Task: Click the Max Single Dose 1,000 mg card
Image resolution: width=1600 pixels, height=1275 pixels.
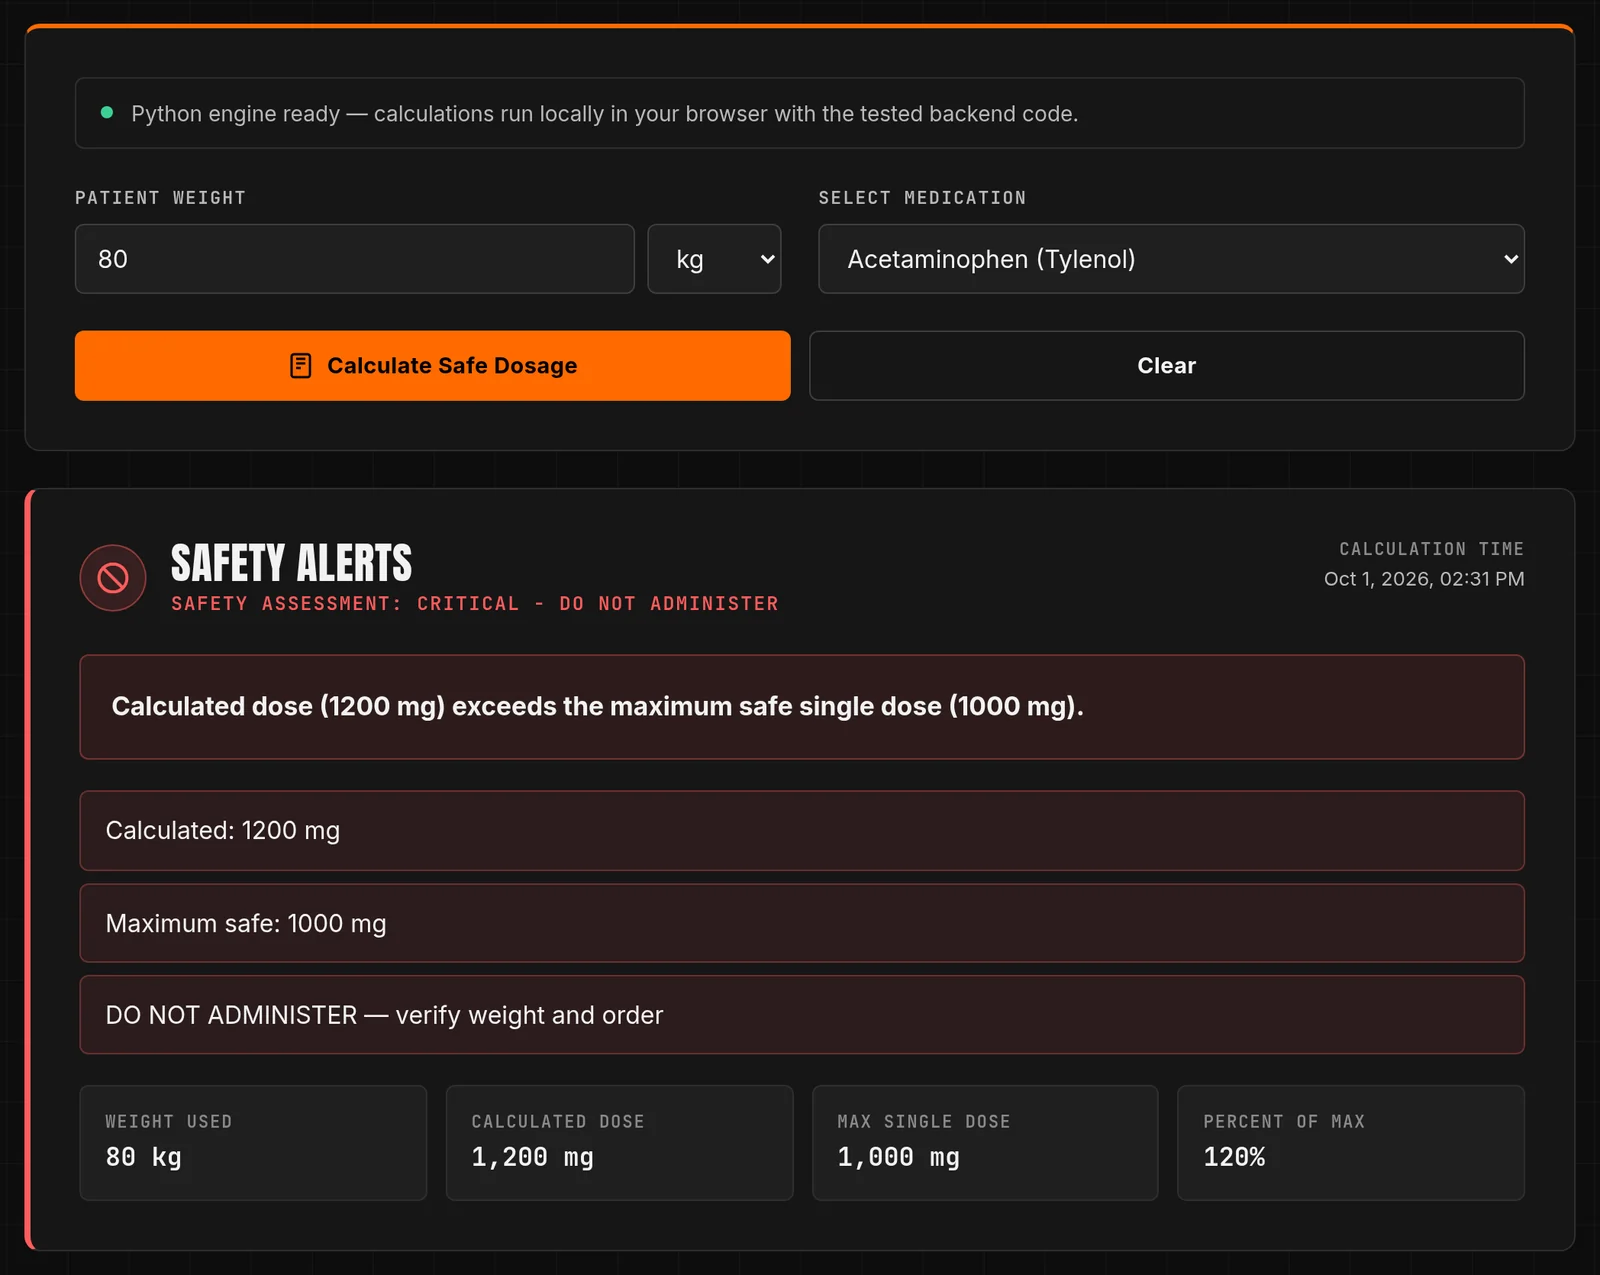Action: tap(985, 1143)
